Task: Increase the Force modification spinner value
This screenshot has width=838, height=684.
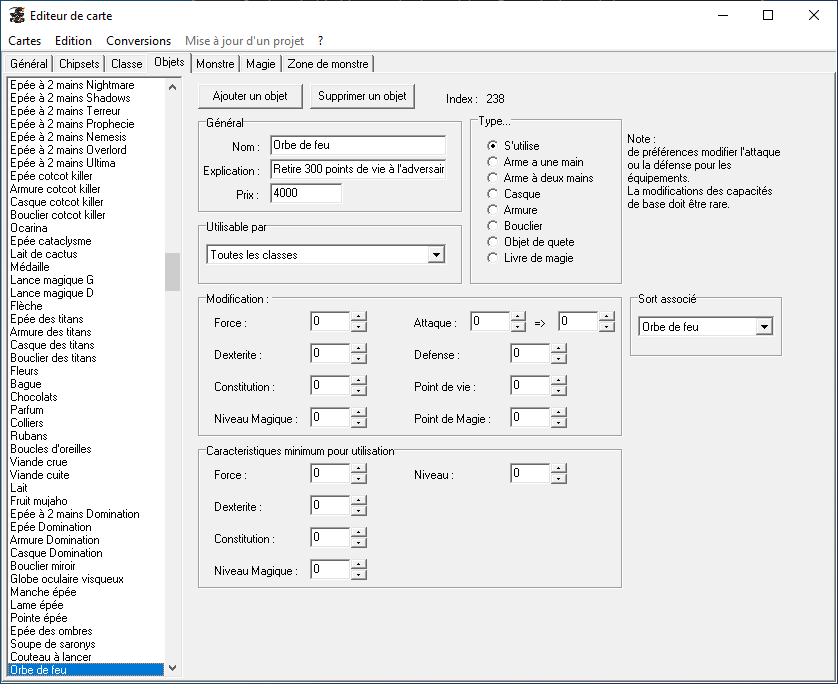Action: pos(358,318)
